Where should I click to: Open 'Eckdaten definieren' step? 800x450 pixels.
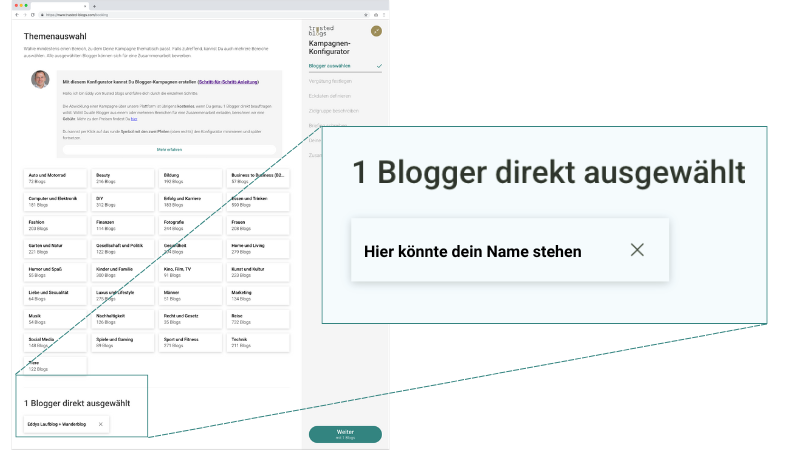click(330, 96)
